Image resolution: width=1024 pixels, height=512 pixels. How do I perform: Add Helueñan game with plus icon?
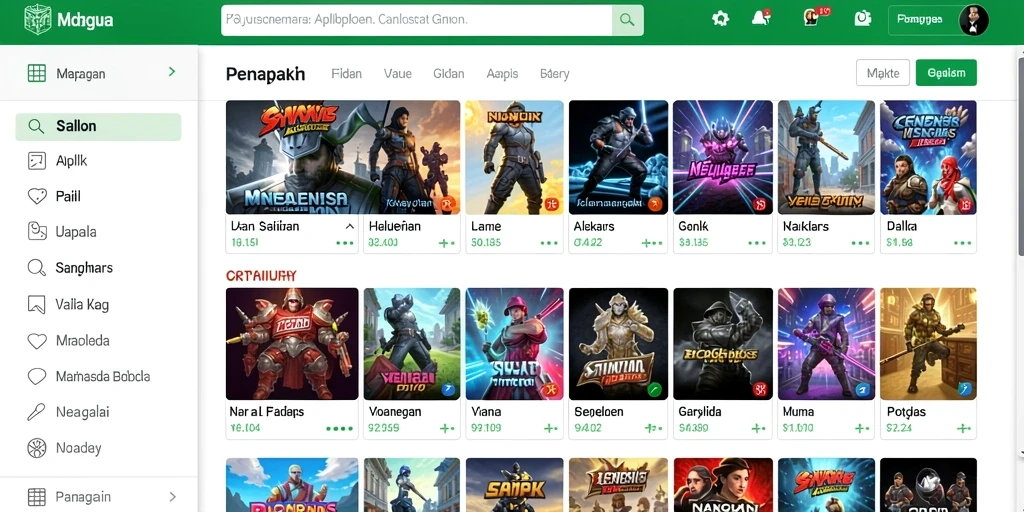click(447, 243)
